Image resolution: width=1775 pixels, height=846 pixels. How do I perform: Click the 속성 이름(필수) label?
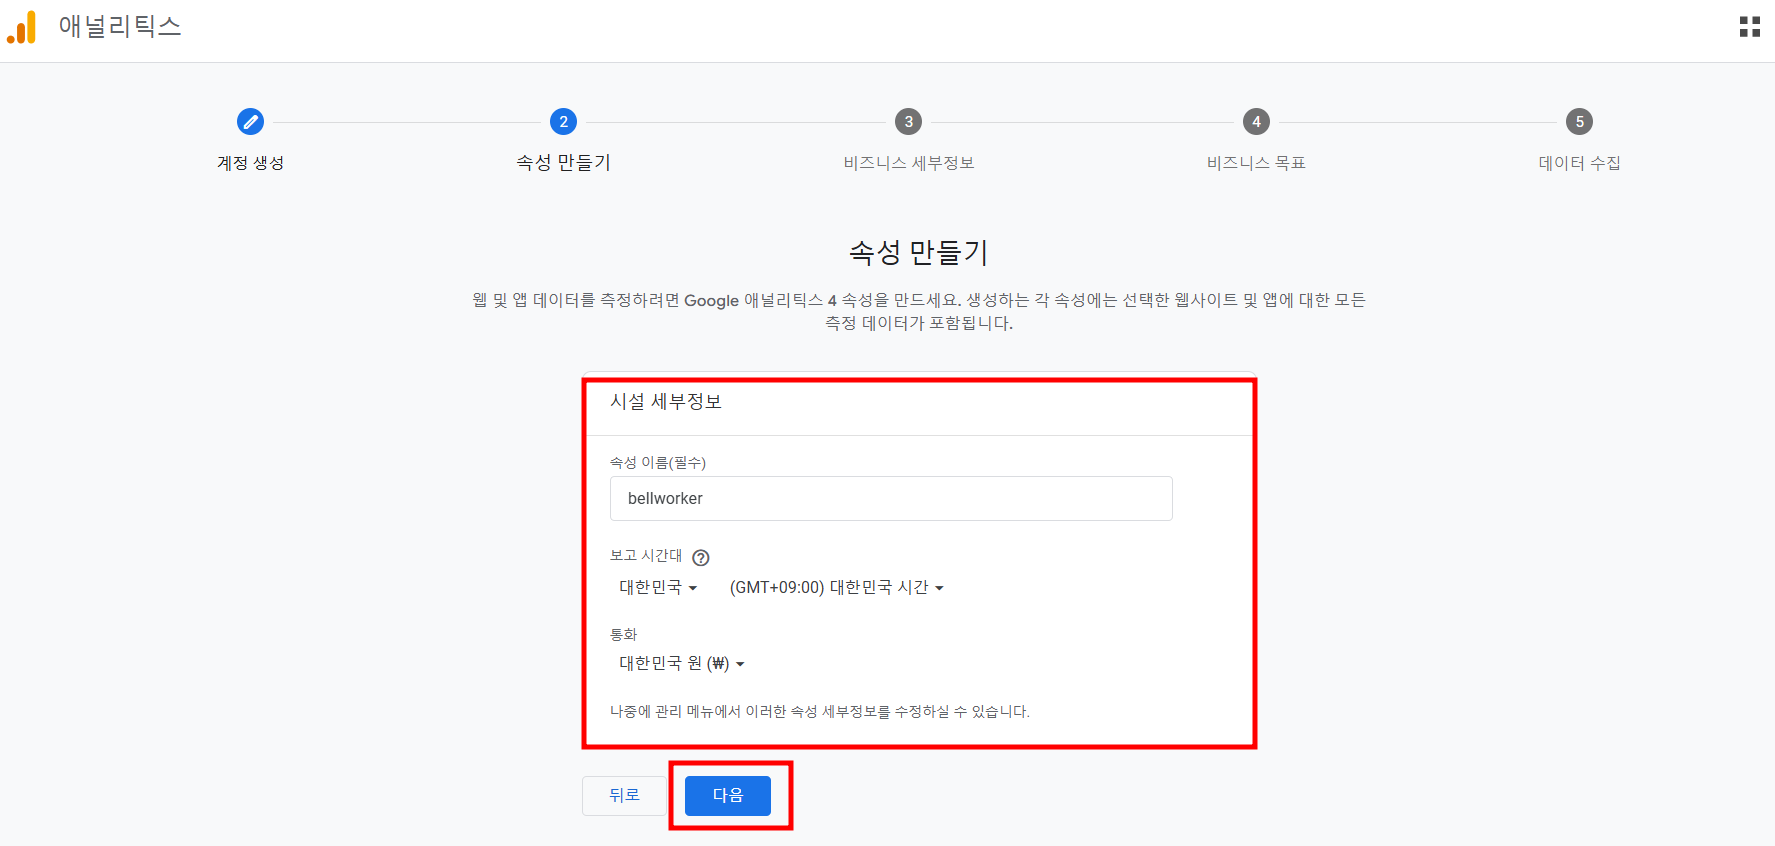pos(658,463)
